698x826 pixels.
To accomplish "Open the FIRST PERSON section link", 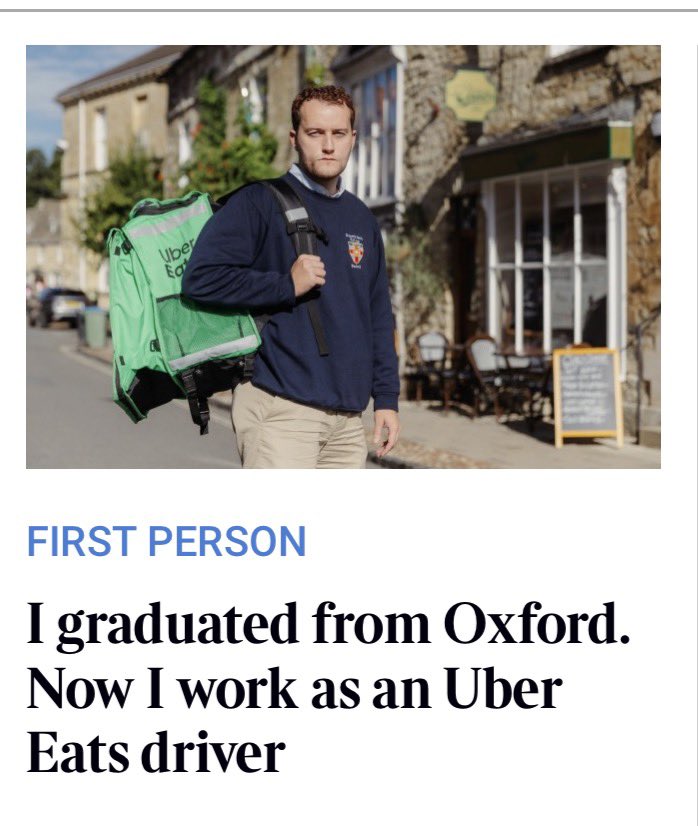I will tap(166, 541).
